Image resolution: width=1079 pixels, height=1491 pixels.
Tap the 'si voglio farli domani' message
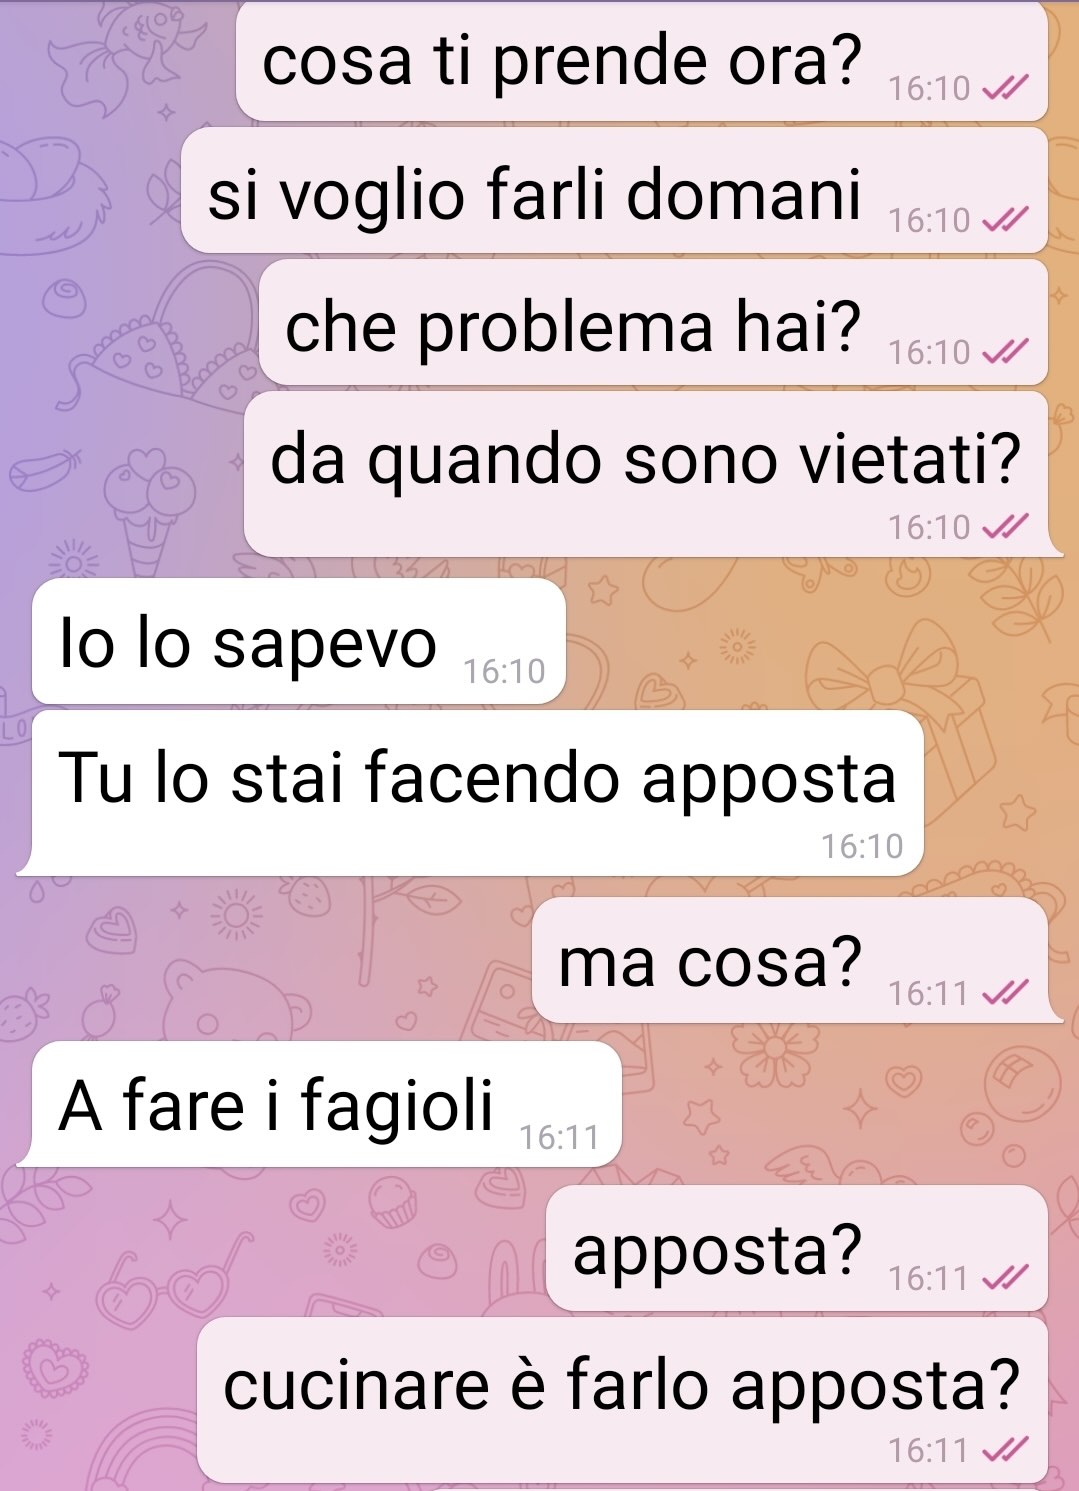614,191
